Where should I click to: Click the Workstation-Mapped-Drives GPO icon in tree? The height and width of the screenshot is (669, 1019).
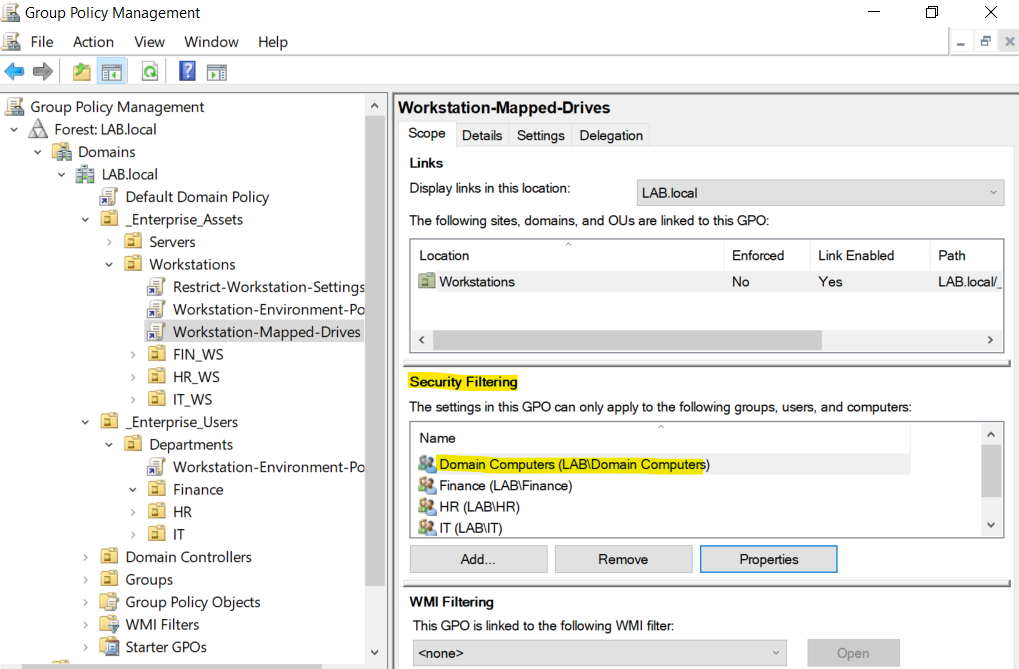[156, 332]
